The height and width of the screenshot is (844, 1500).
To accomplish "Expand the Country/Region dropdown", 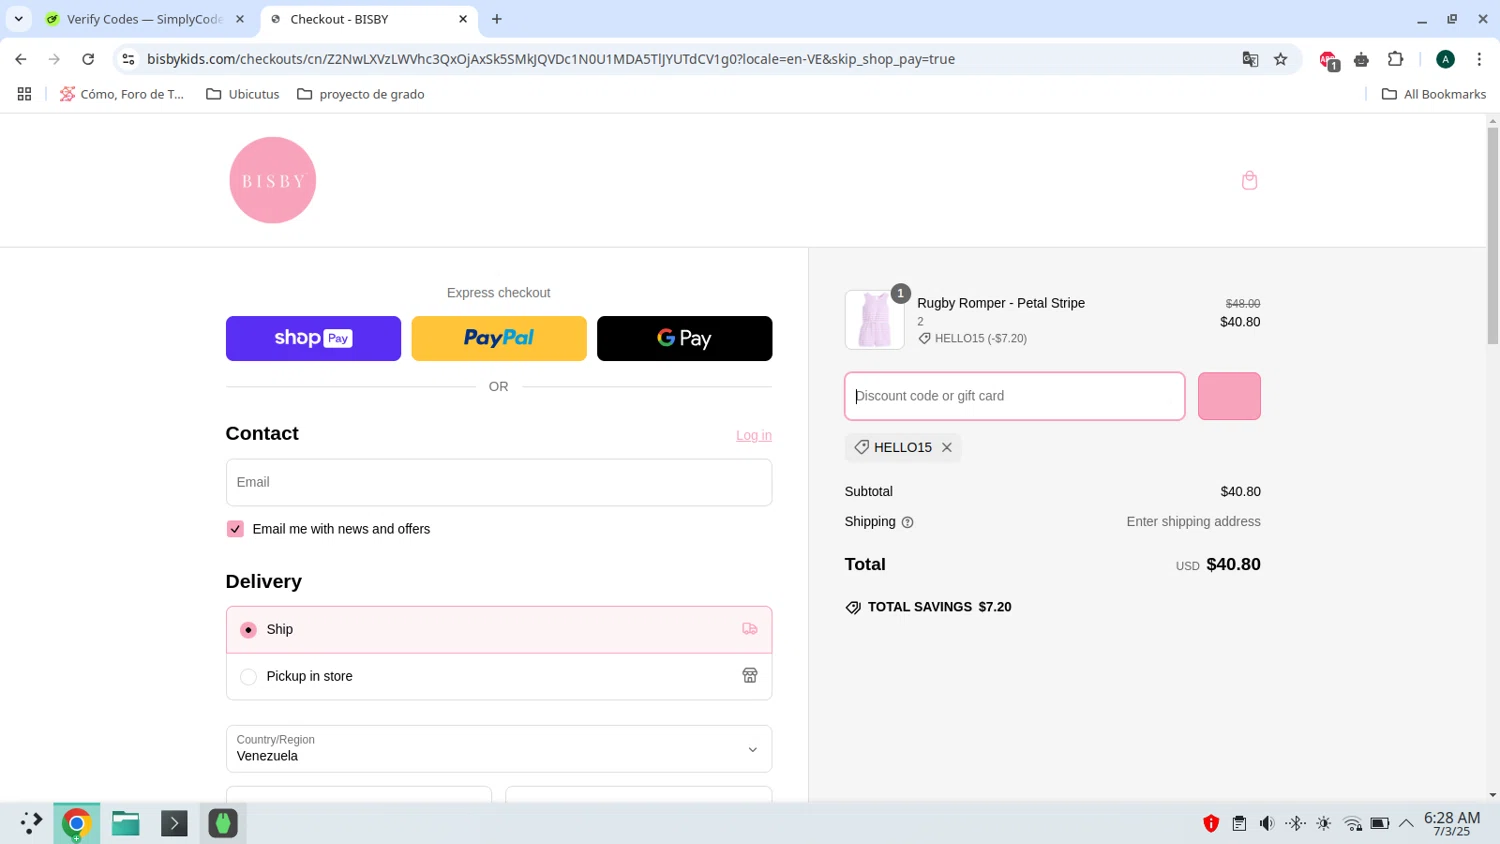I will (499, 749).
